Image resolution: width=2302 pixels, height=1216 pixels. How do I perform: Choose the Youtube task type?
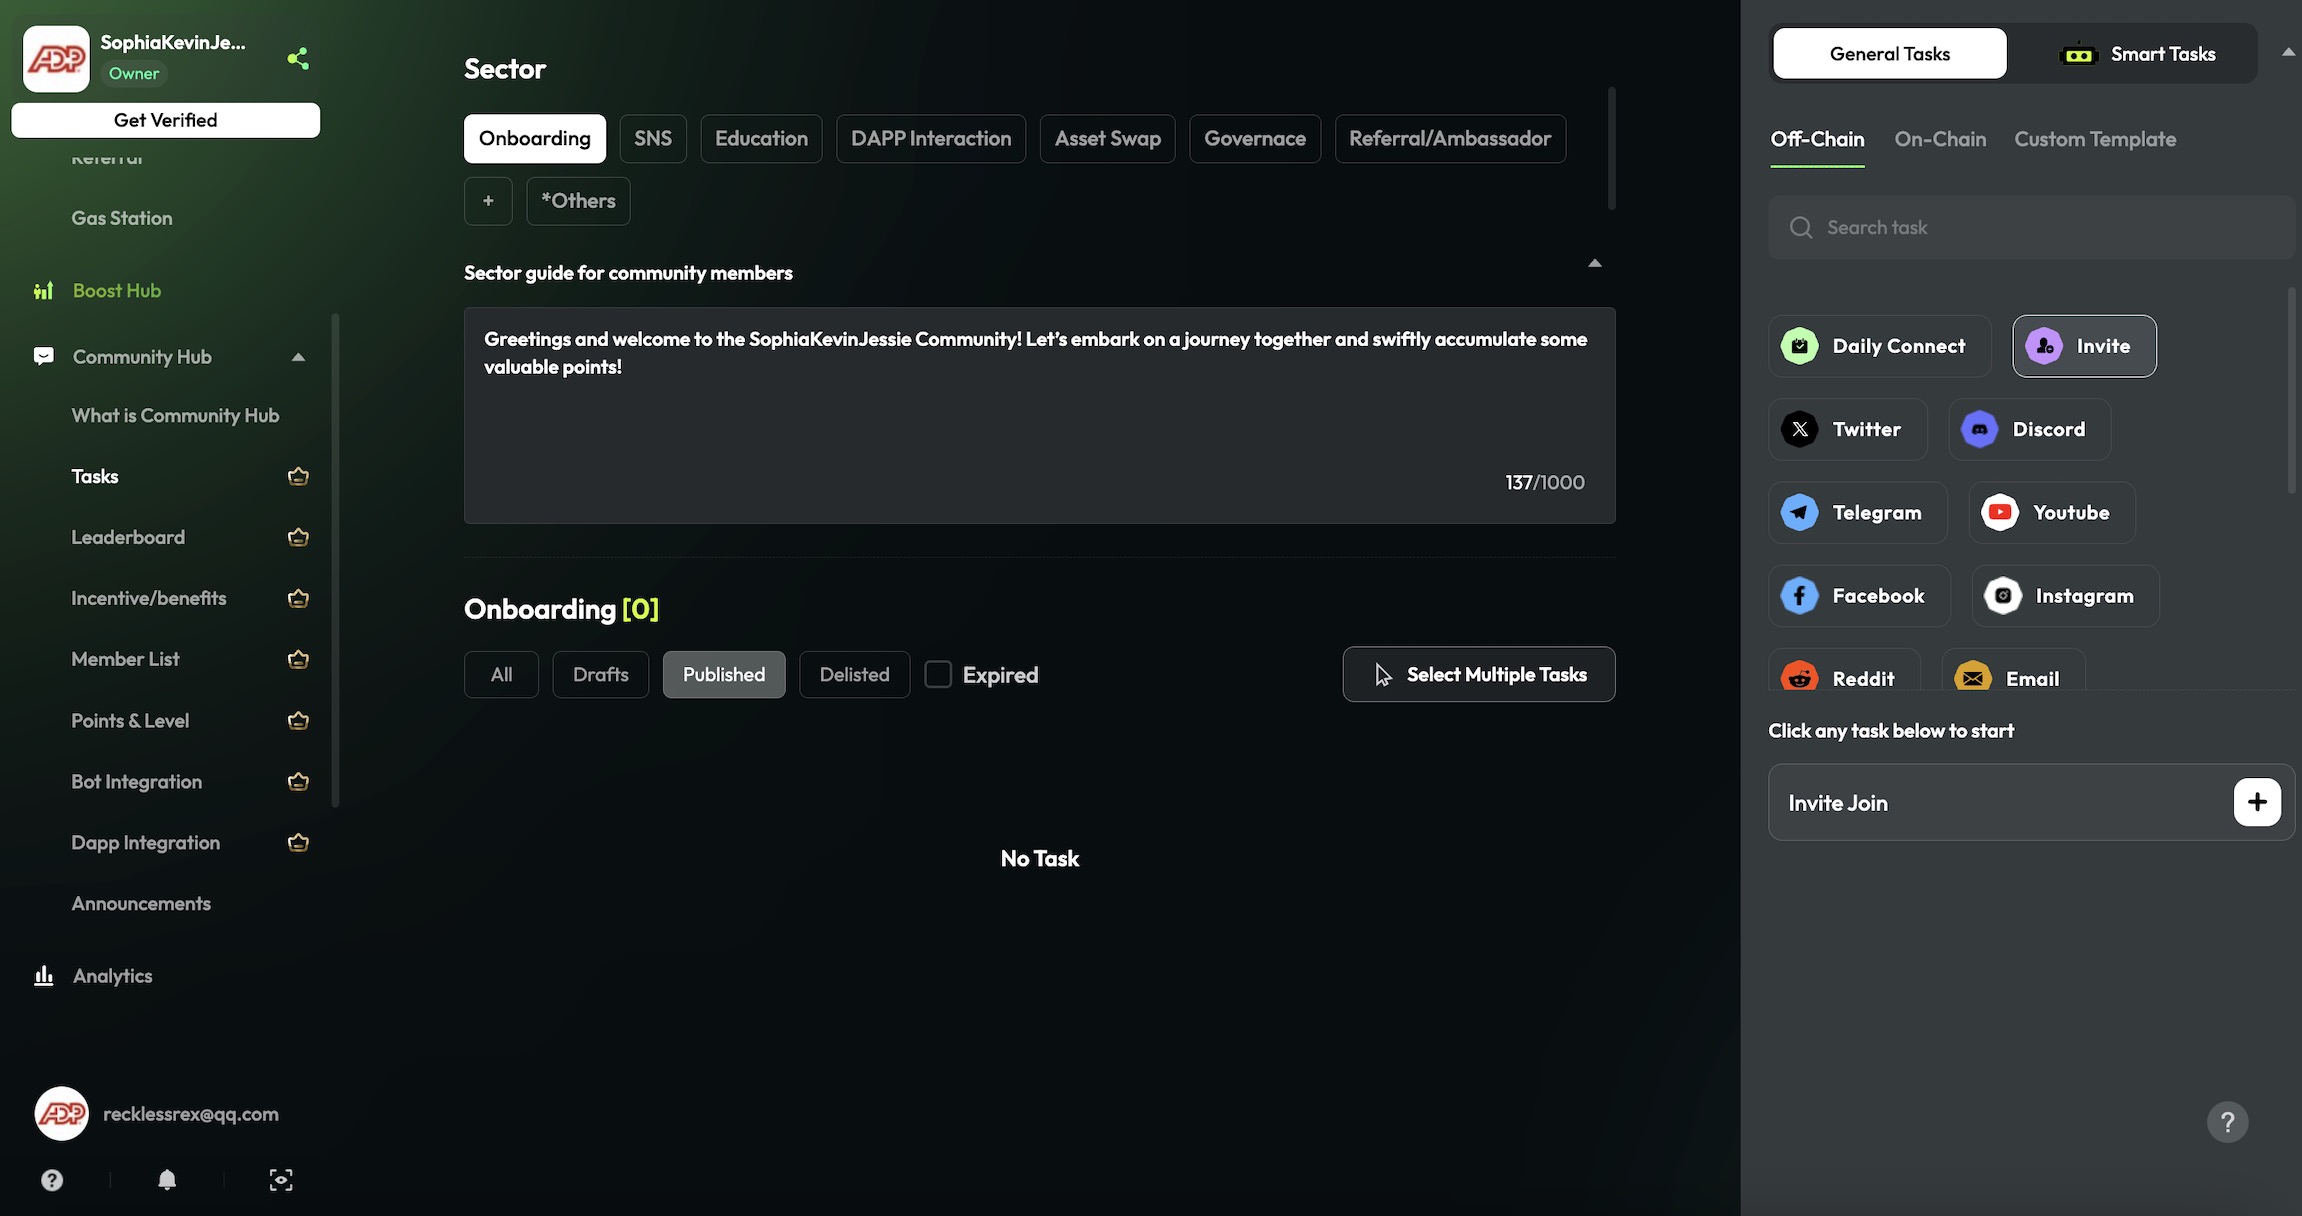click(2051, 513)
